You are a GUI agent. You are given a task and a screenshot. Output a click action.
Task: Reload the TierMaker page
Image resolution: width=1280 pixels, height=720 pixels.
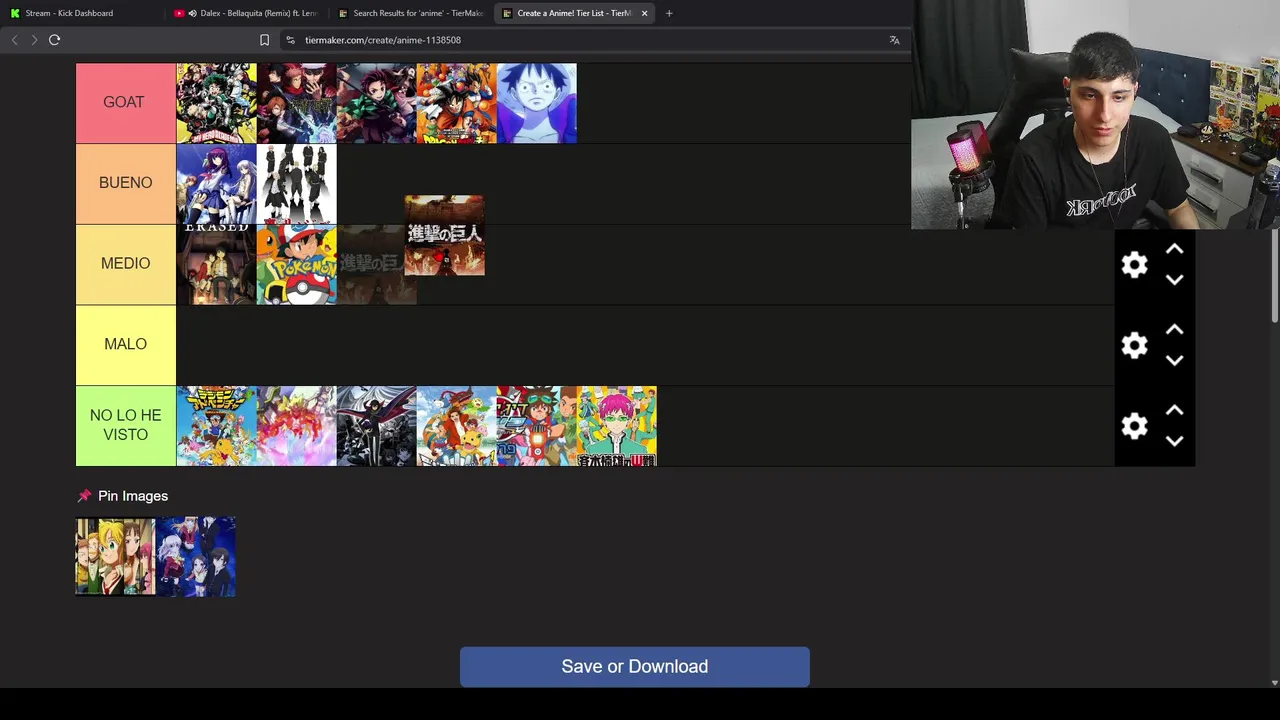click(x=55, y=40)
